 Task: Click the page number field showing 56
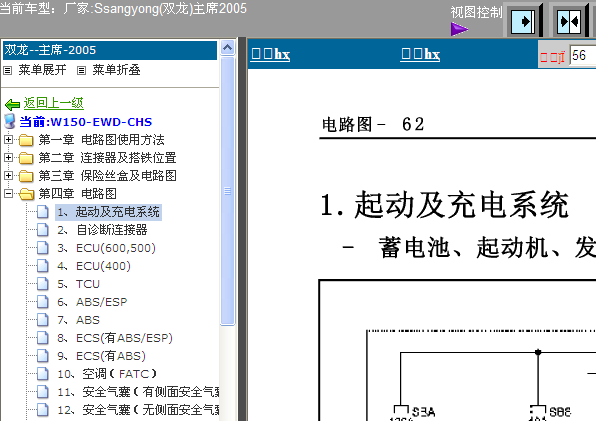(x=583, y=55)
